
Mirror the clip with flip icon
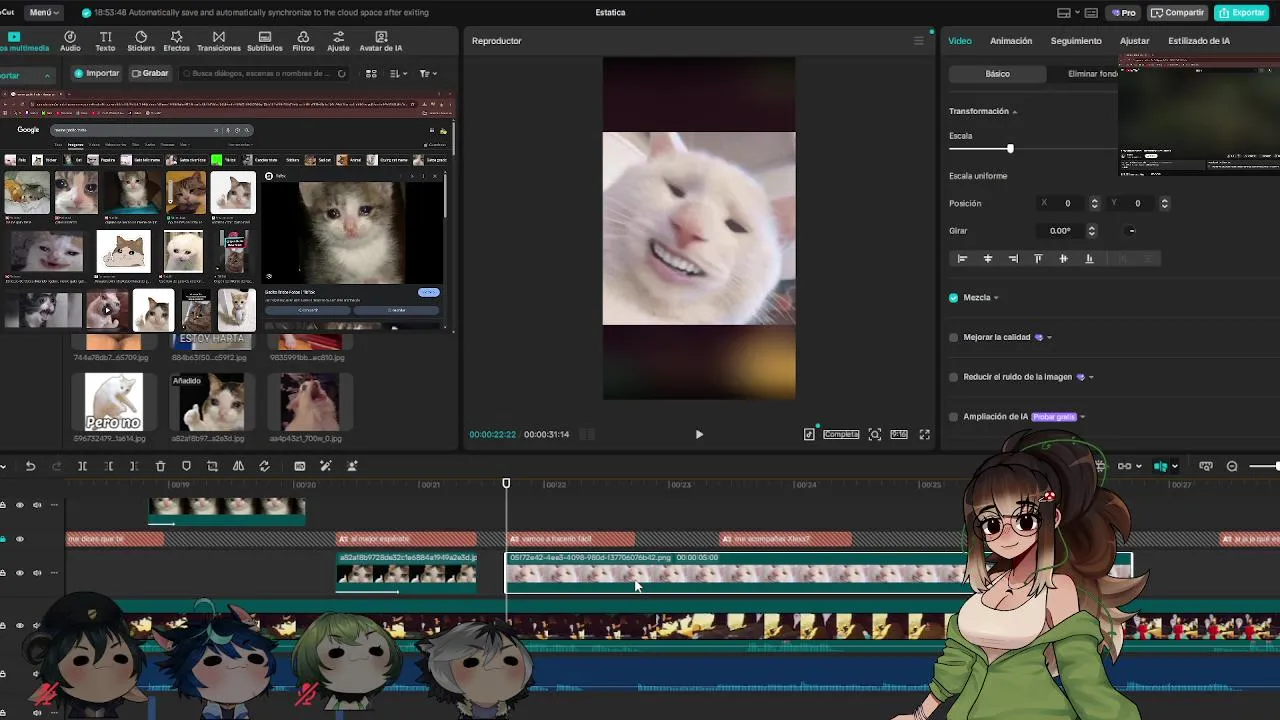click(x=238, y=466)
